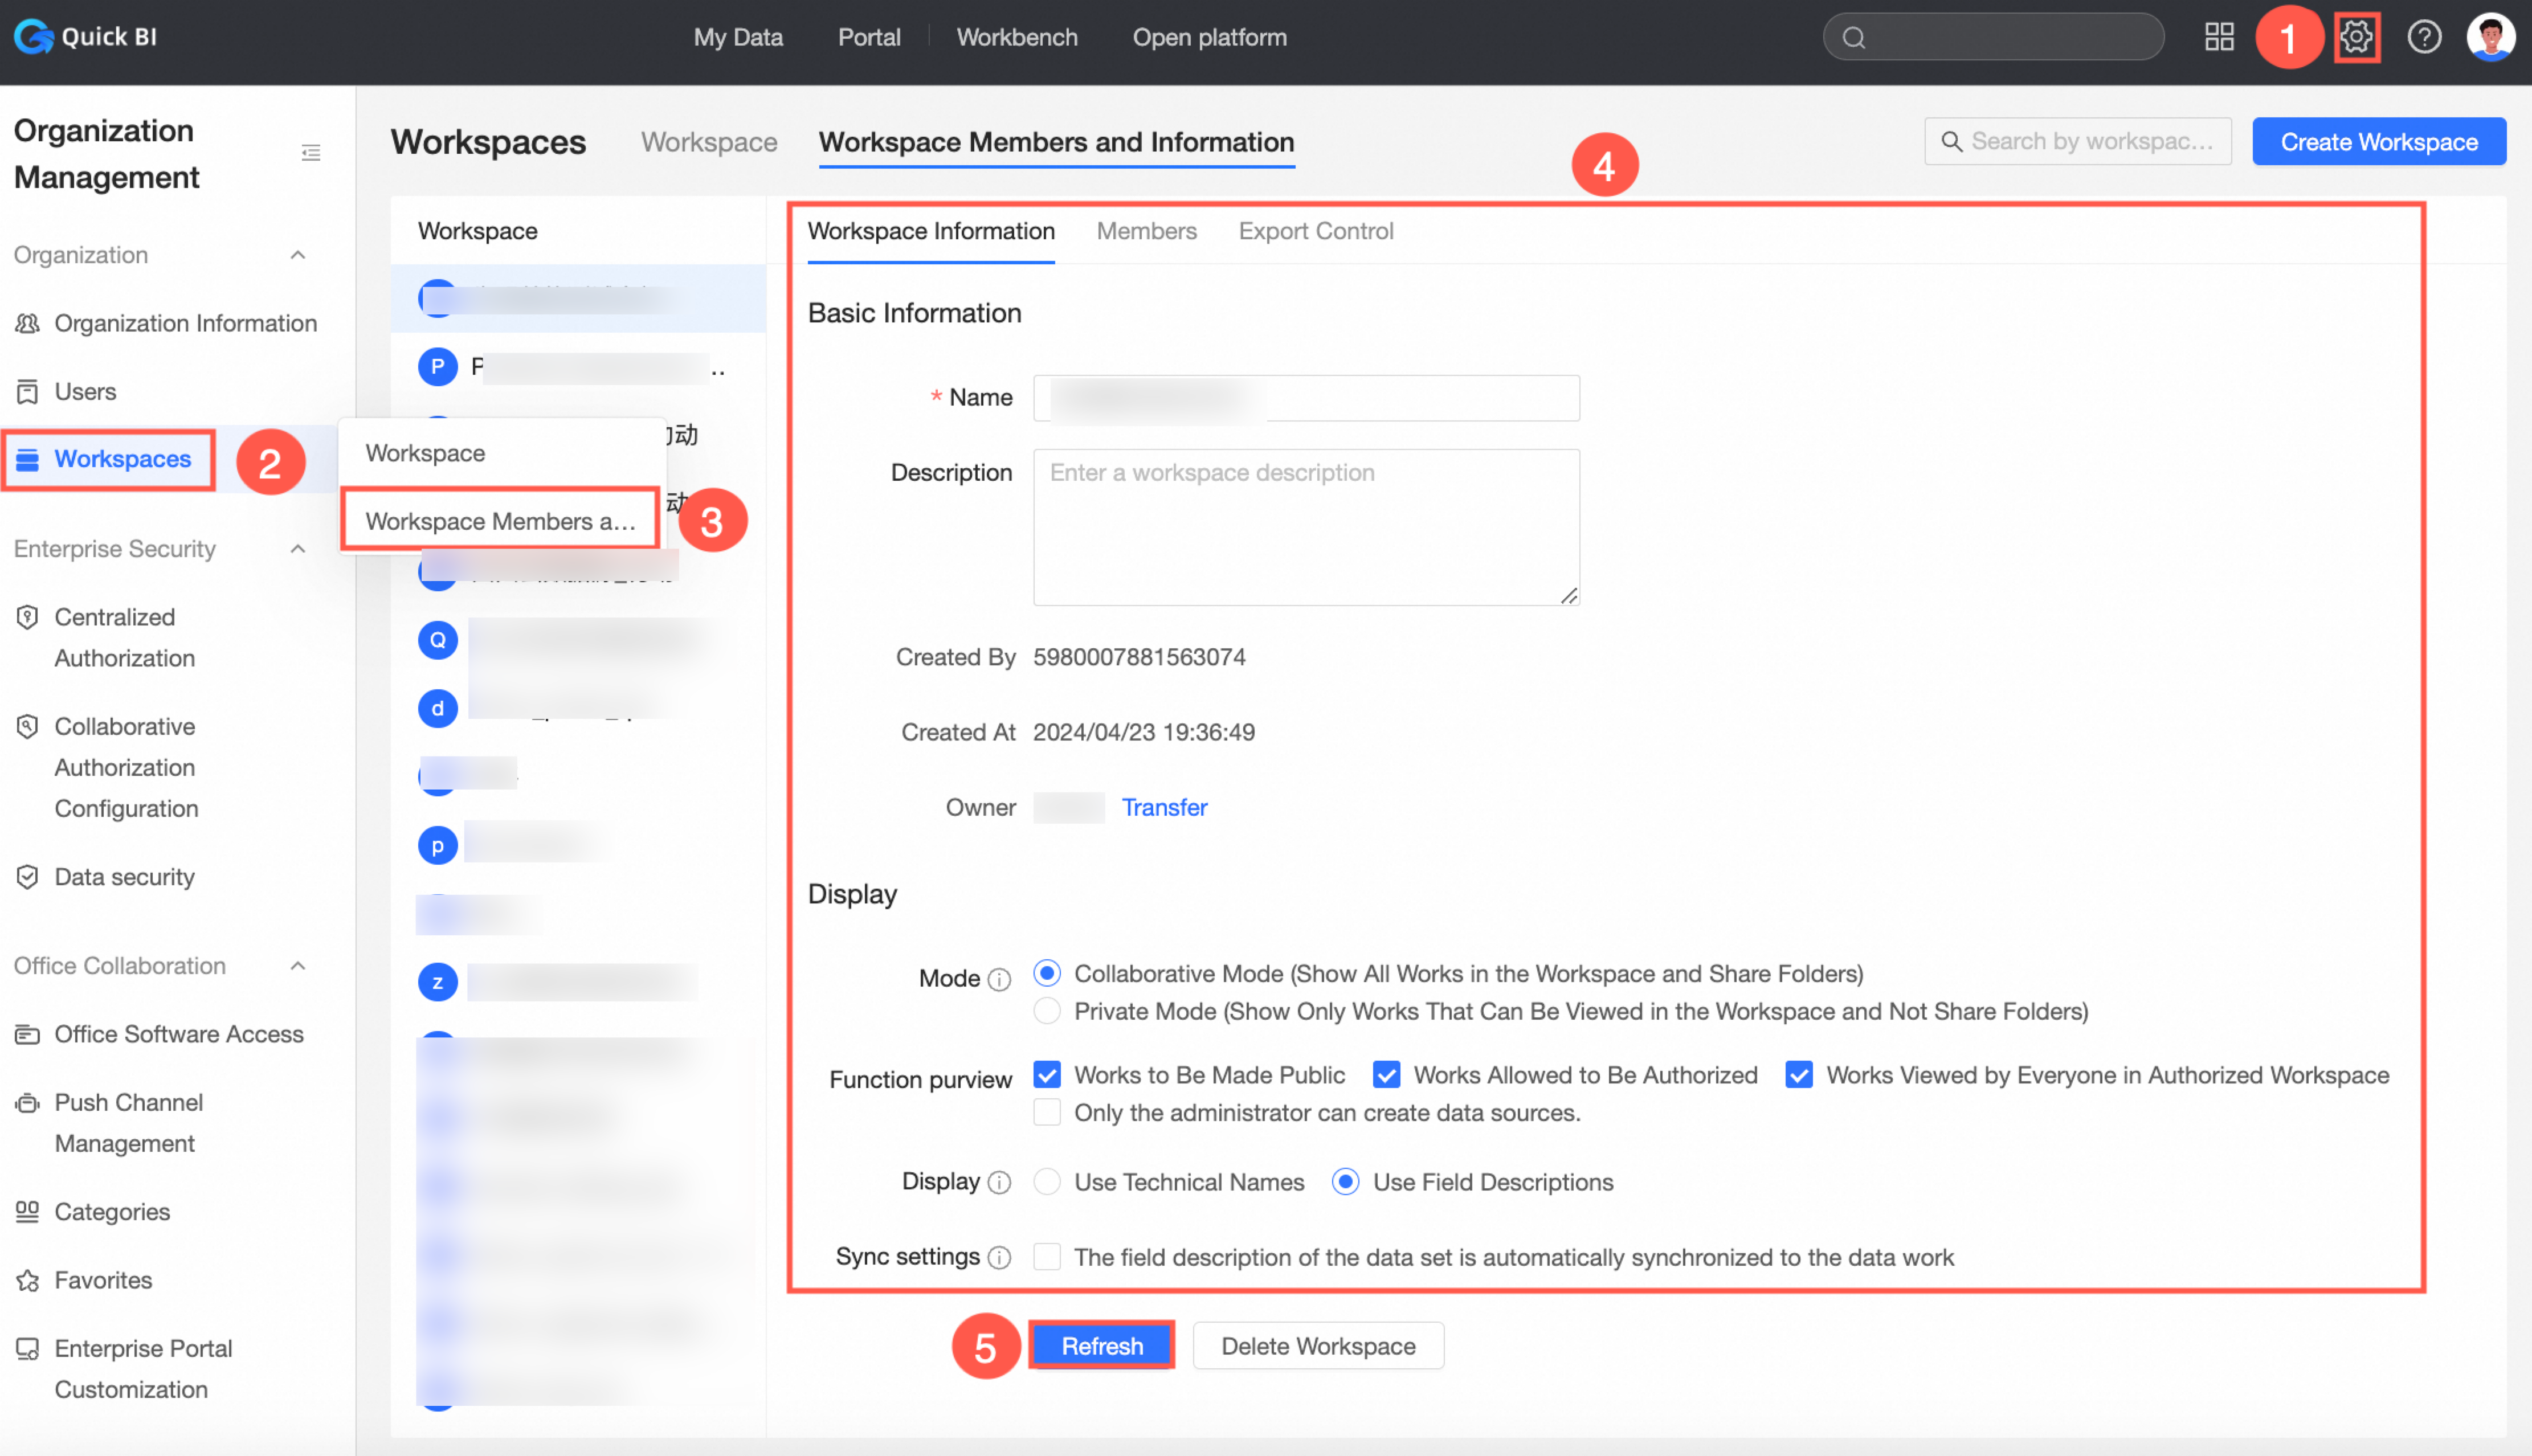This screenshot has width=2532, height=1456.
Task: Open the settings gear icon in header
Action: tap(2356, 38)
